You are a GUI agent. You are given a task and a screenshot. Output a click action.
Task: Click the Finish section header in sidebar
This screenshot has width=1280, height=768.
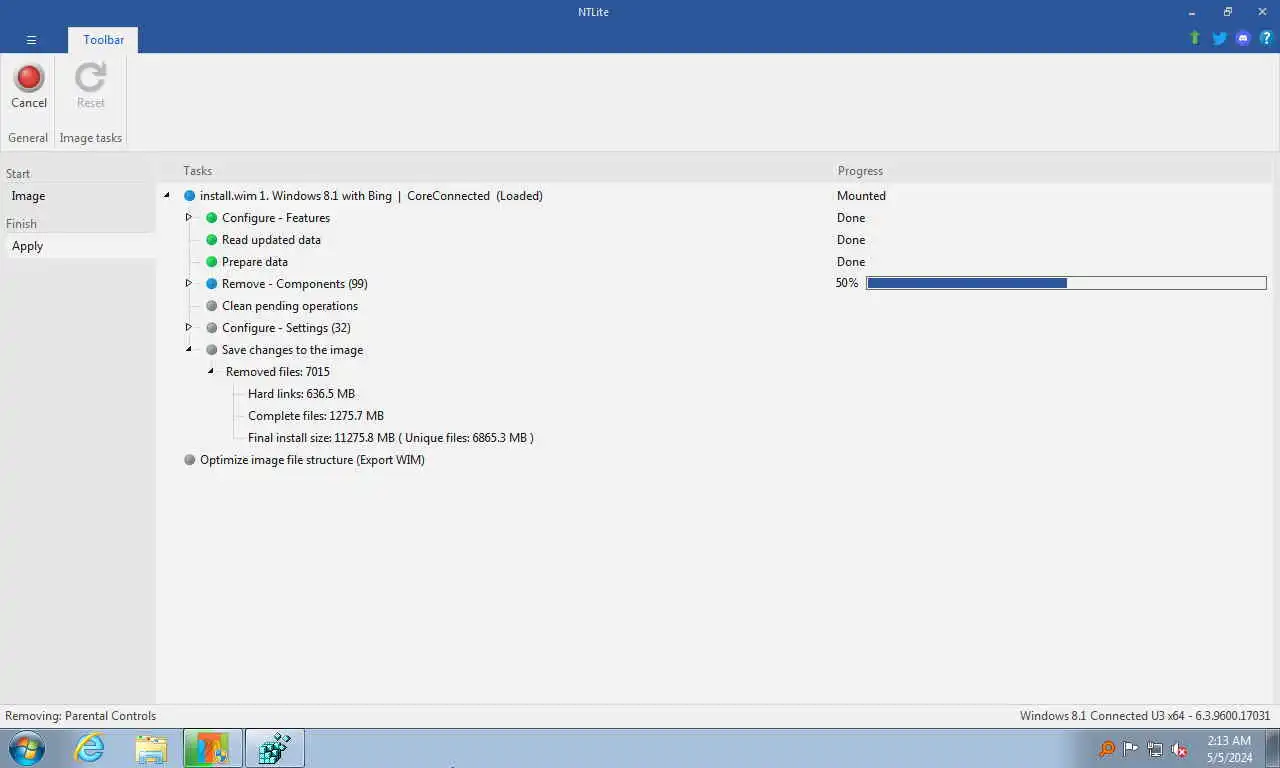[21, 224]
